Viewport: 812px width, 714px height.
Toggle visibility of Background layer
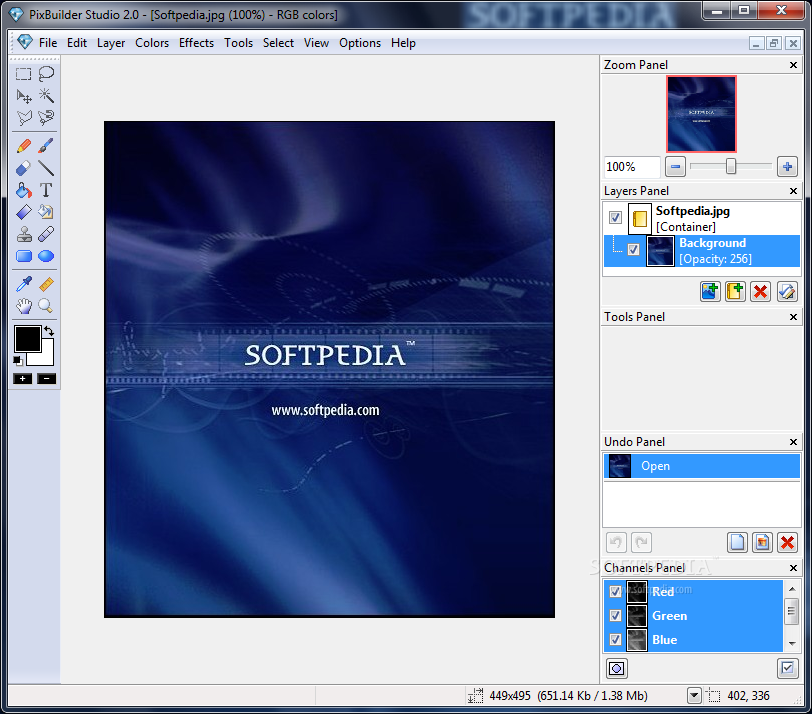tap(633, 250)
